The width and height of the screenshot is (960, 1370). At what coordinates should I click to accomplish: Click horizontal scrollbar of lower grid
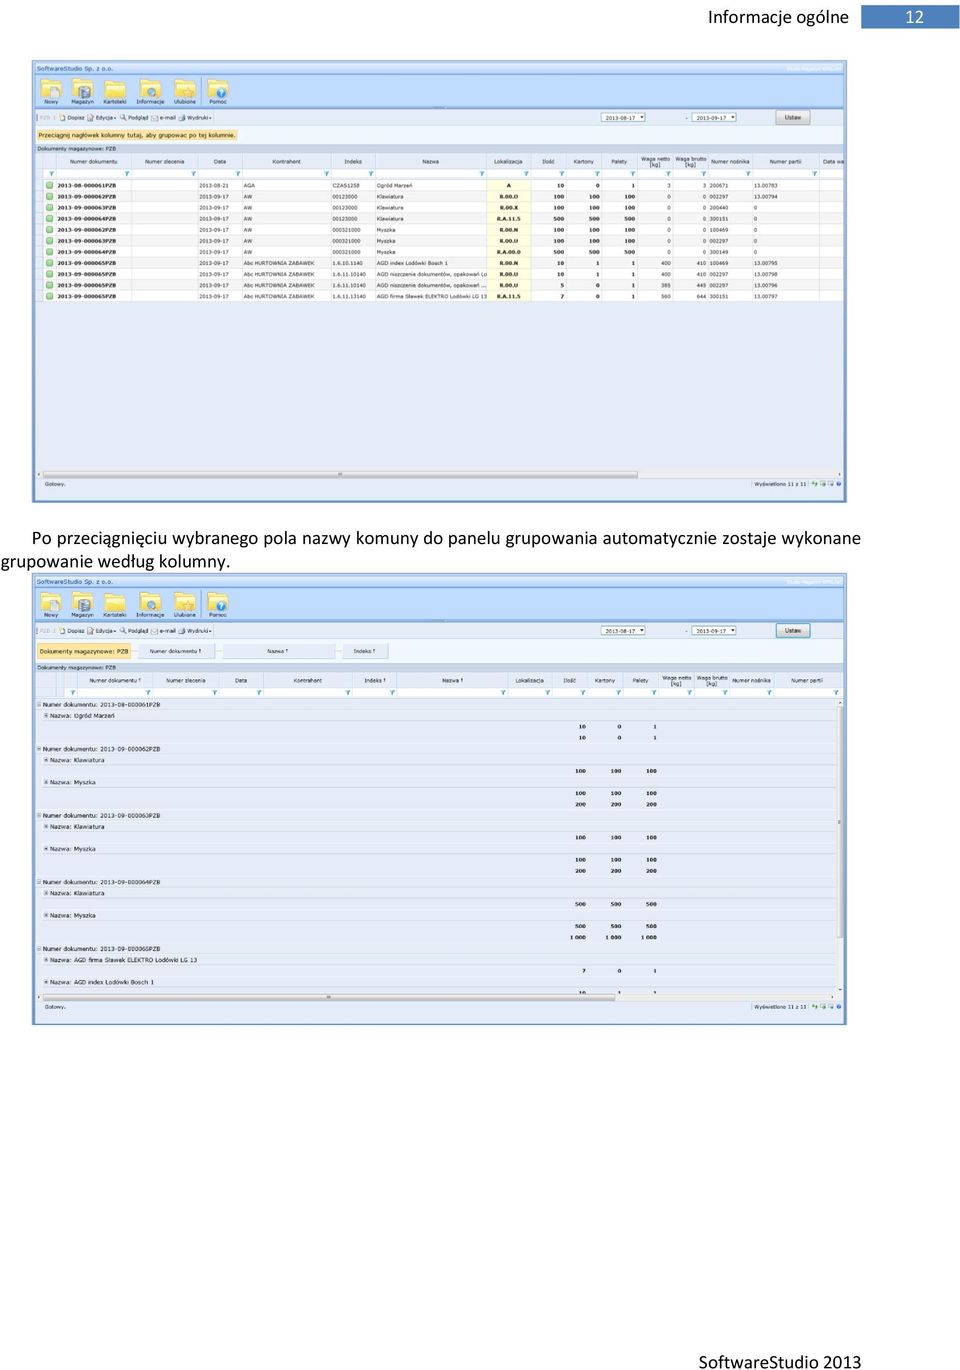pyautogui.click(x=329, y=997)
